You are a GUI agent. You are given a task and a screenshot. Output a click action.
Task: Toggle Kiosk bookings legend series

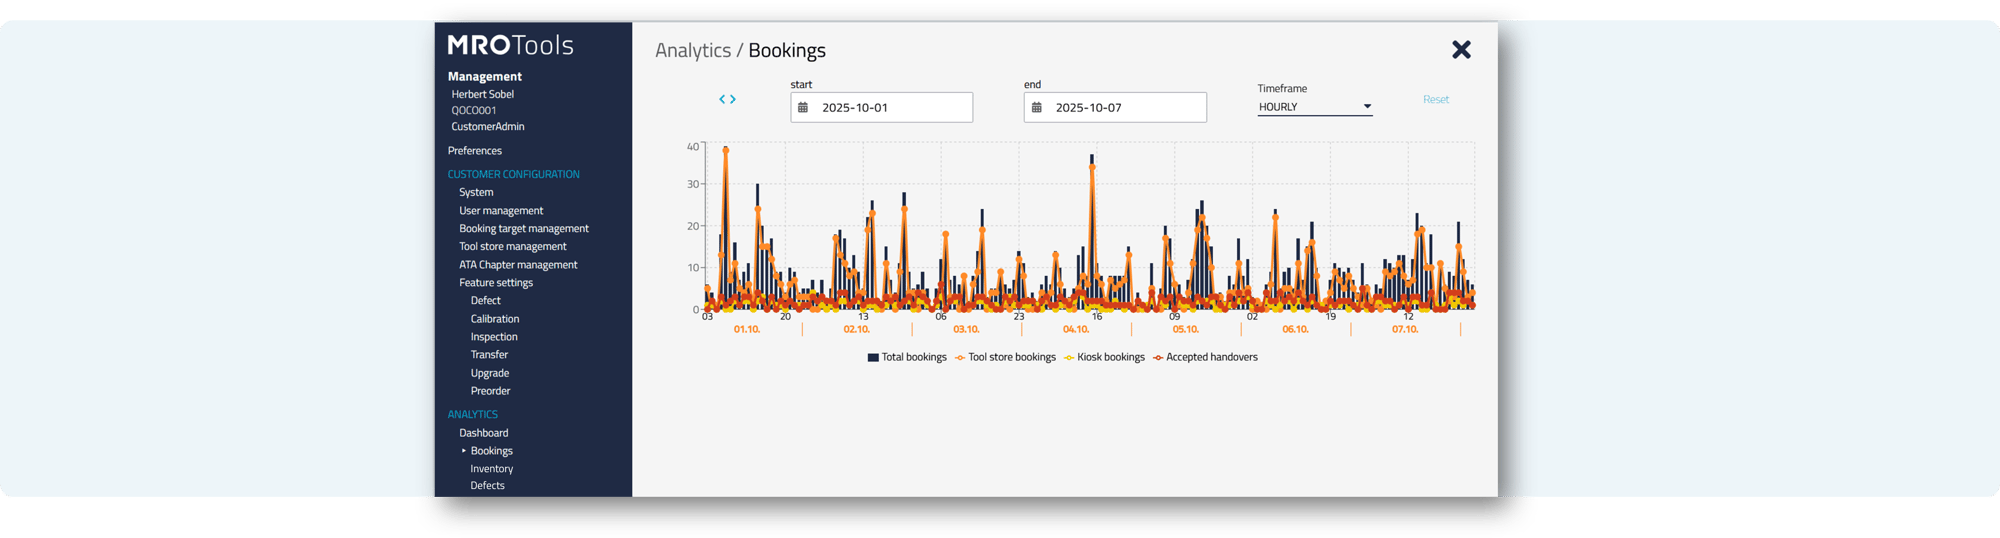[x=1104, y=357]
